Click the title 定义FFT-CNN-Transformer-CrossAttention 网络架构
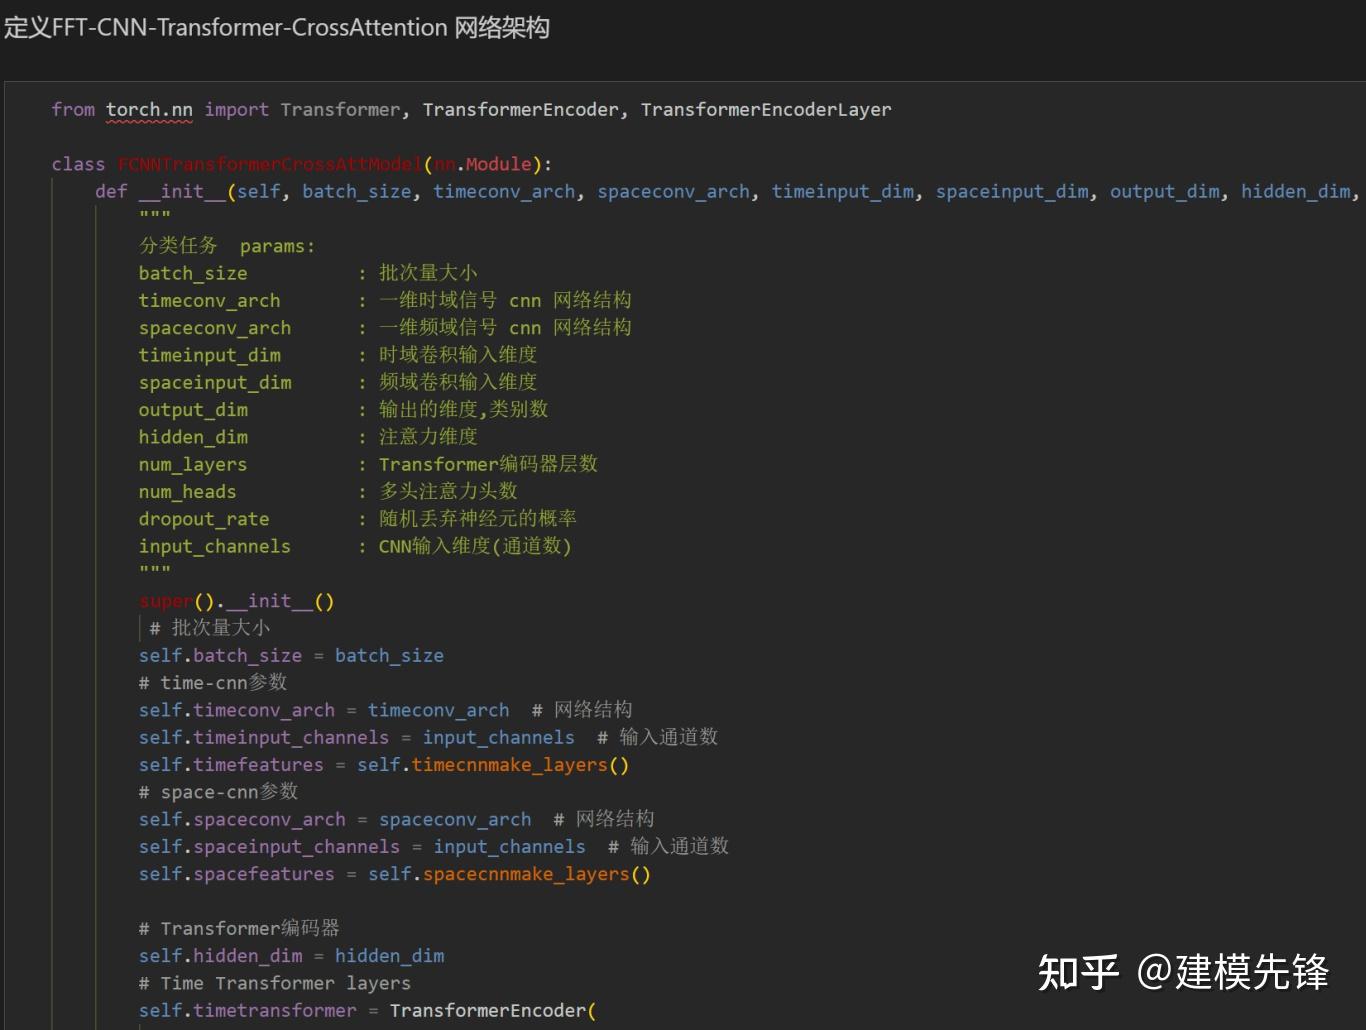This screenshot has height=1030, width=1366. coord(277,28)
